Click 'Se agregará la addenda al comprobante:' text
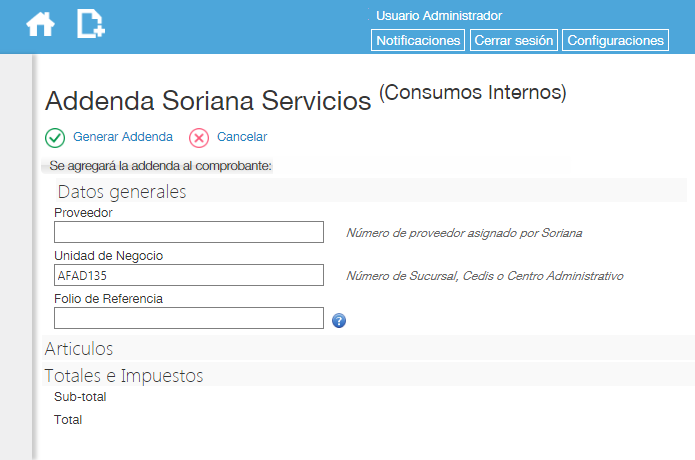The height and width of the screenshot is (460, 695). [x=160, y=166]
